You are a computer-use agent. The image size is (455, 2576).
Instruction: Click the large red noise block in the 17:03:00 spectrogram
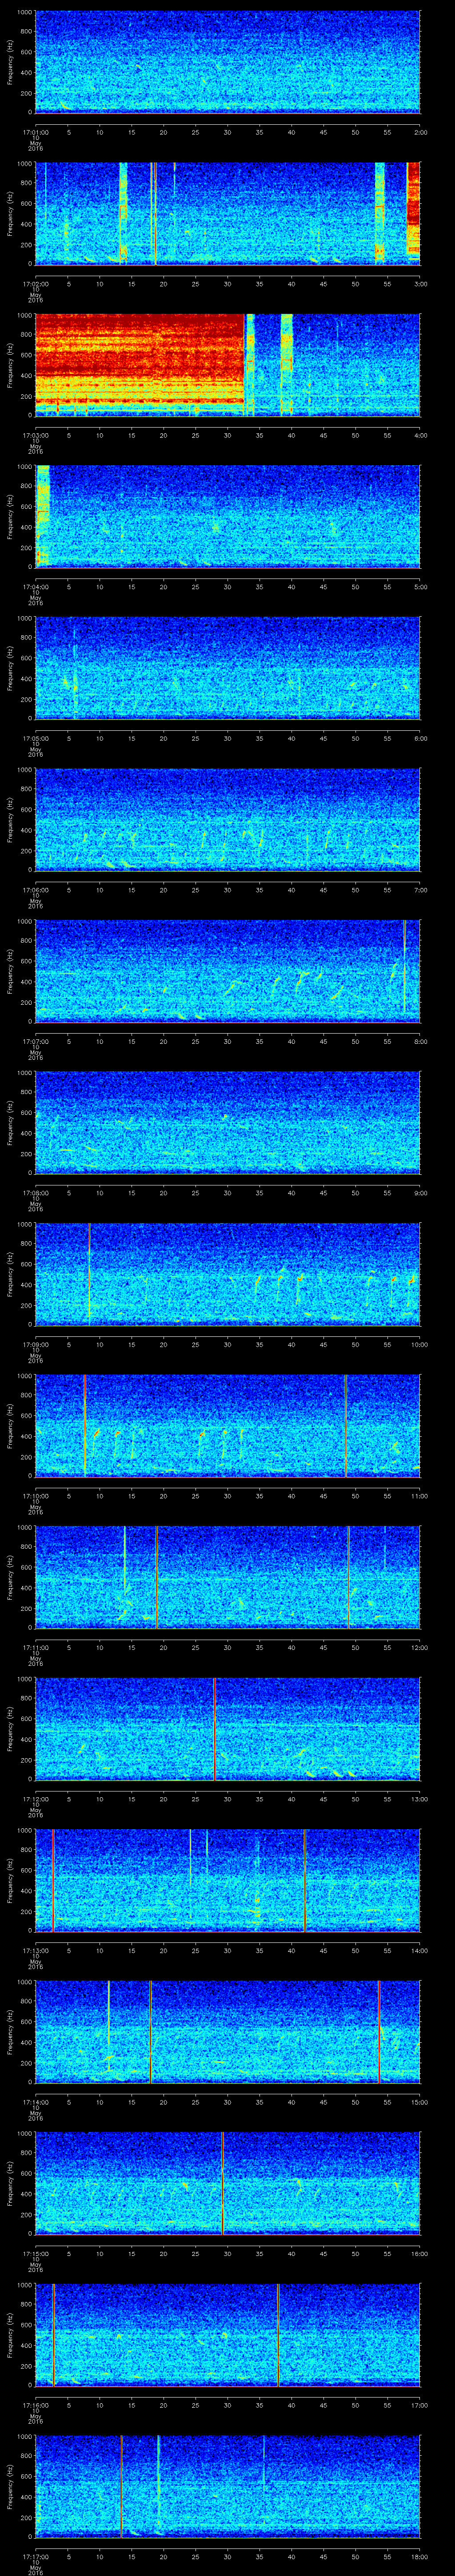point(139,360)
